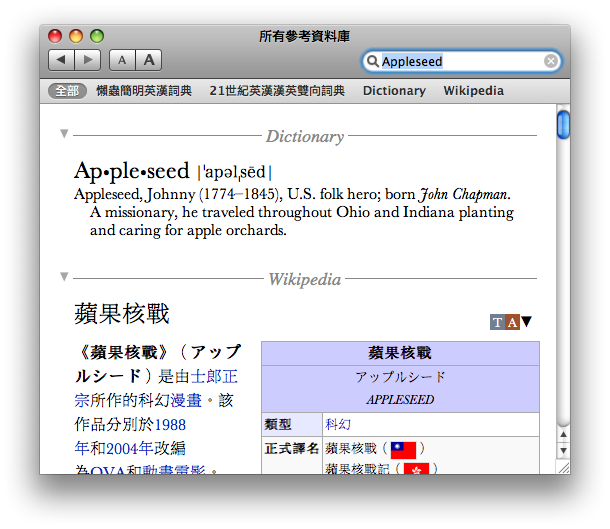Clear the search field with the X icon
This screenshot has height=529, width=610.
tap(550, 61)
